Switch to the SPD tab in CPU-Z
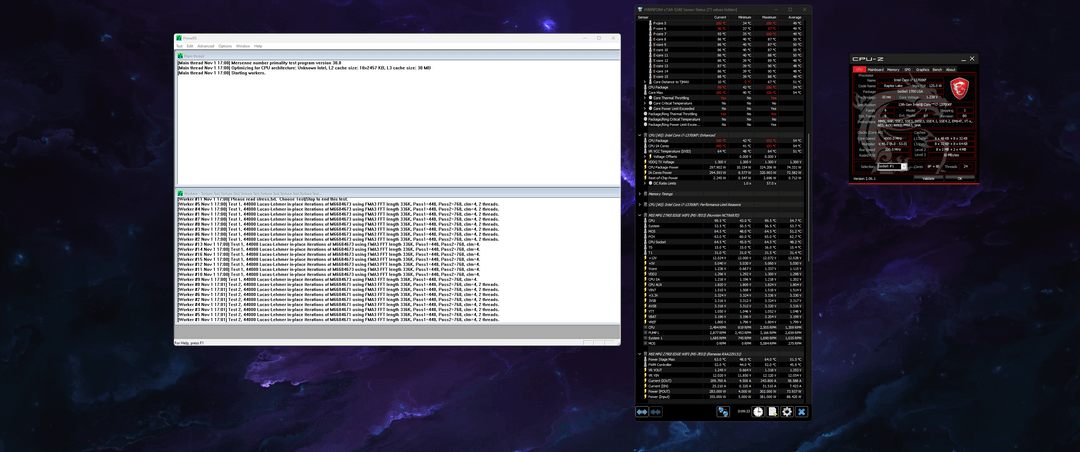Screen dimensions: 1080x452 pos(908,70)
